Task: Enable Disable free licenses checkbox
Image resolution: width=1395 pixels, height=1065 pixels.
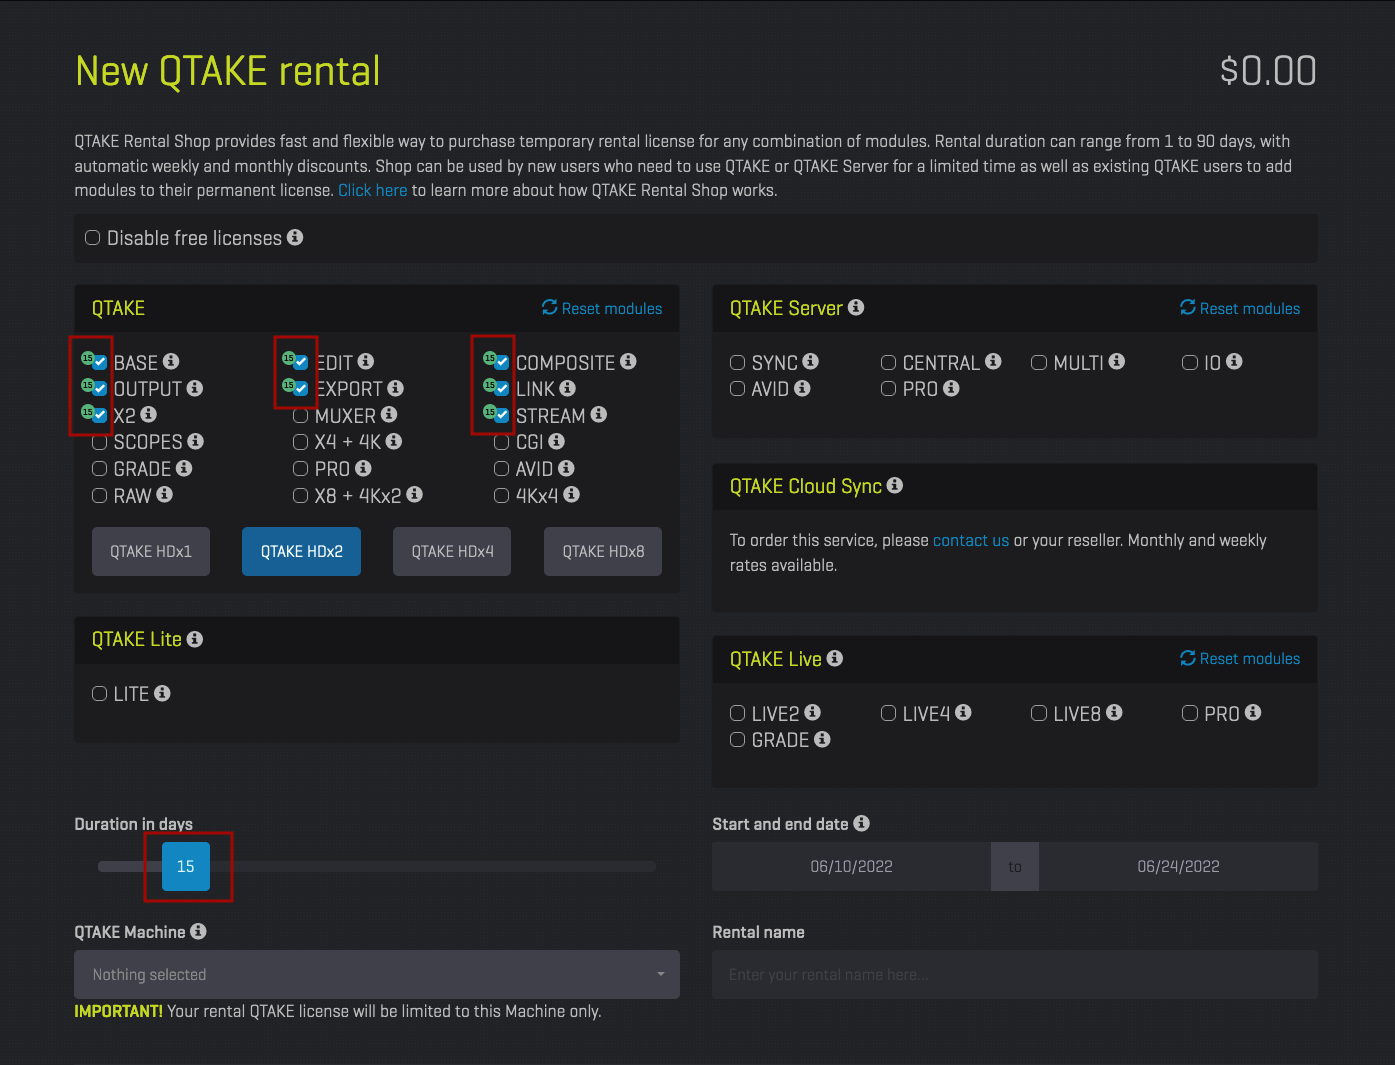Action: coord(93,238)
